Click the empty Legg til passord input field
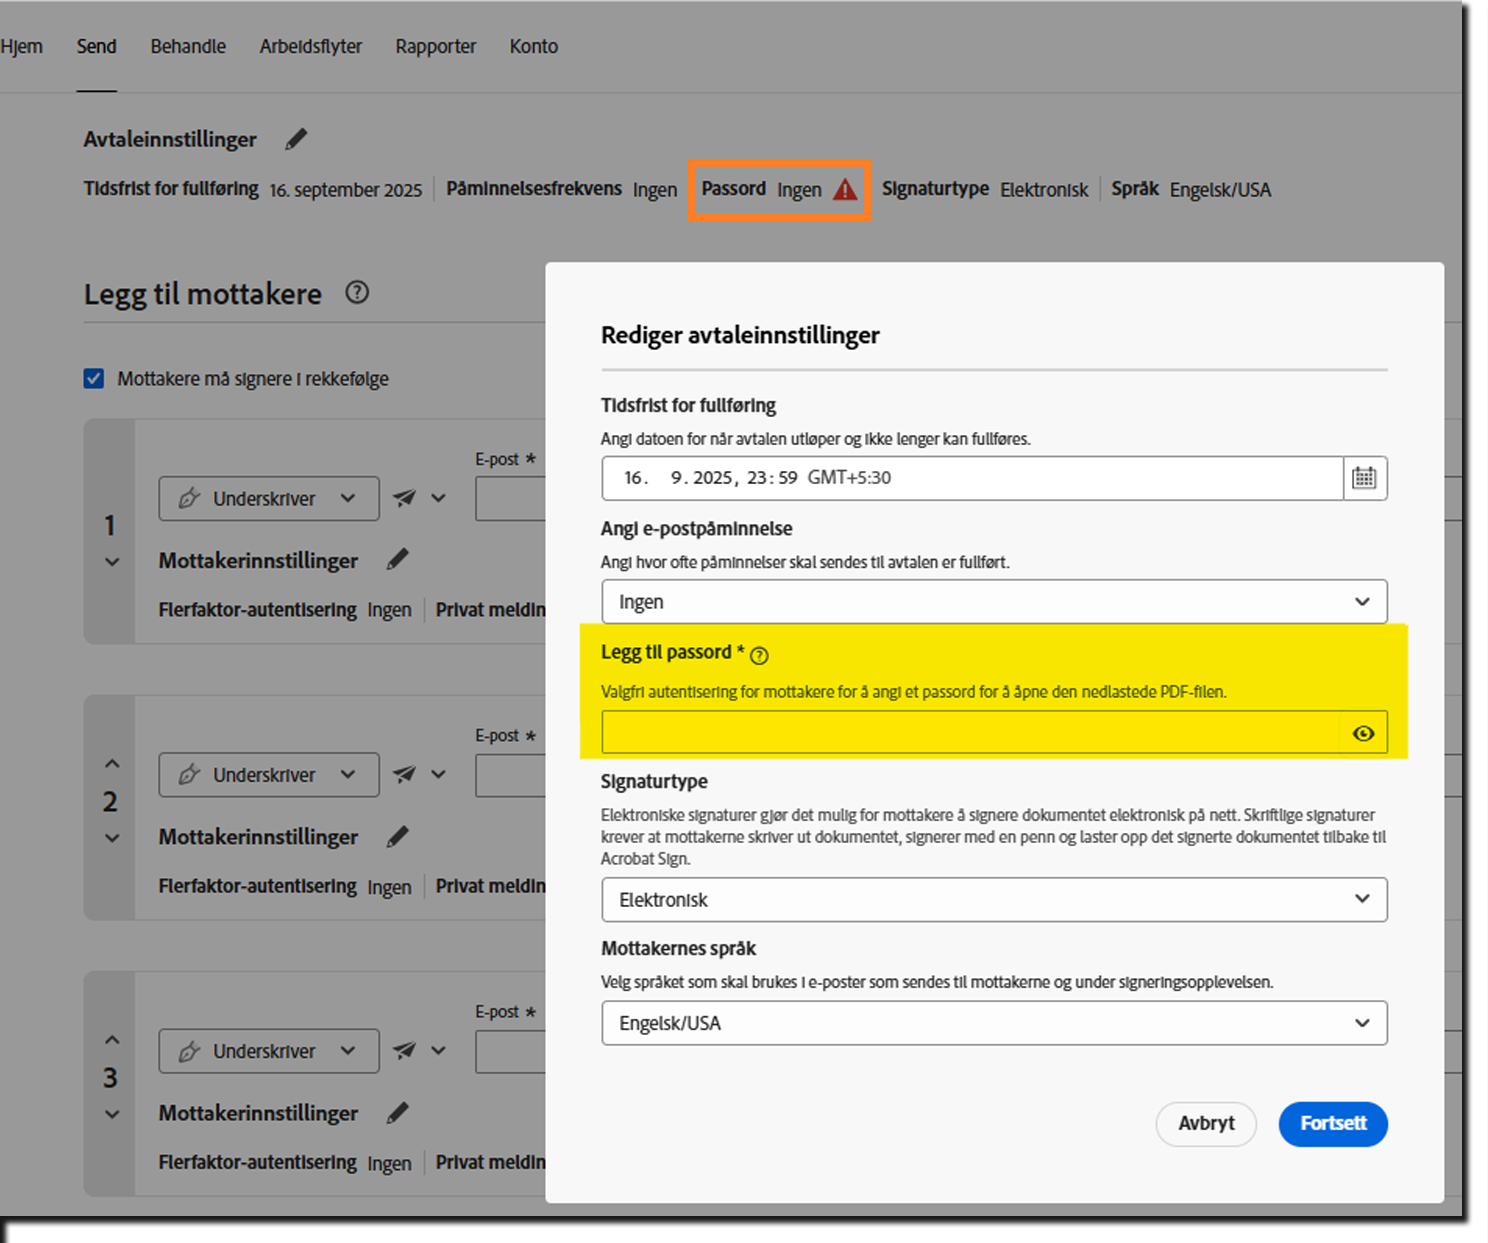Viewport: 1488px width, 1243px height. pyautogui.click(x=950, y=732)
